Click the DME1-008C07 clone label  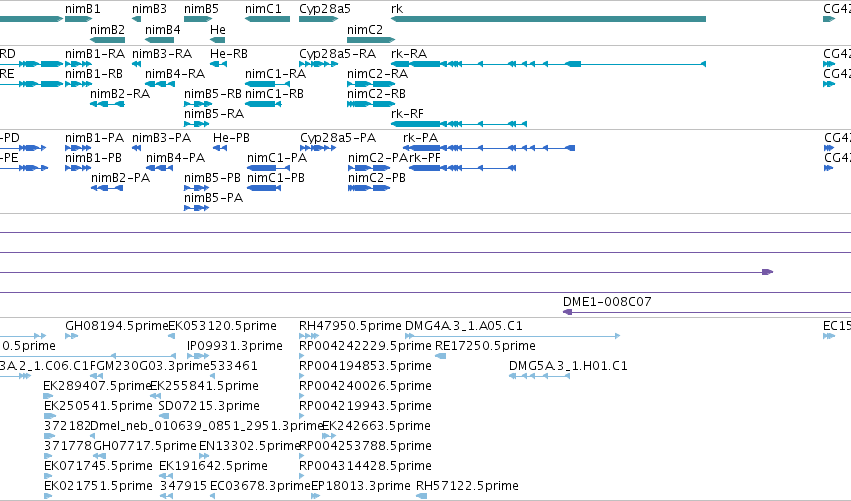(x=607, y=302)
